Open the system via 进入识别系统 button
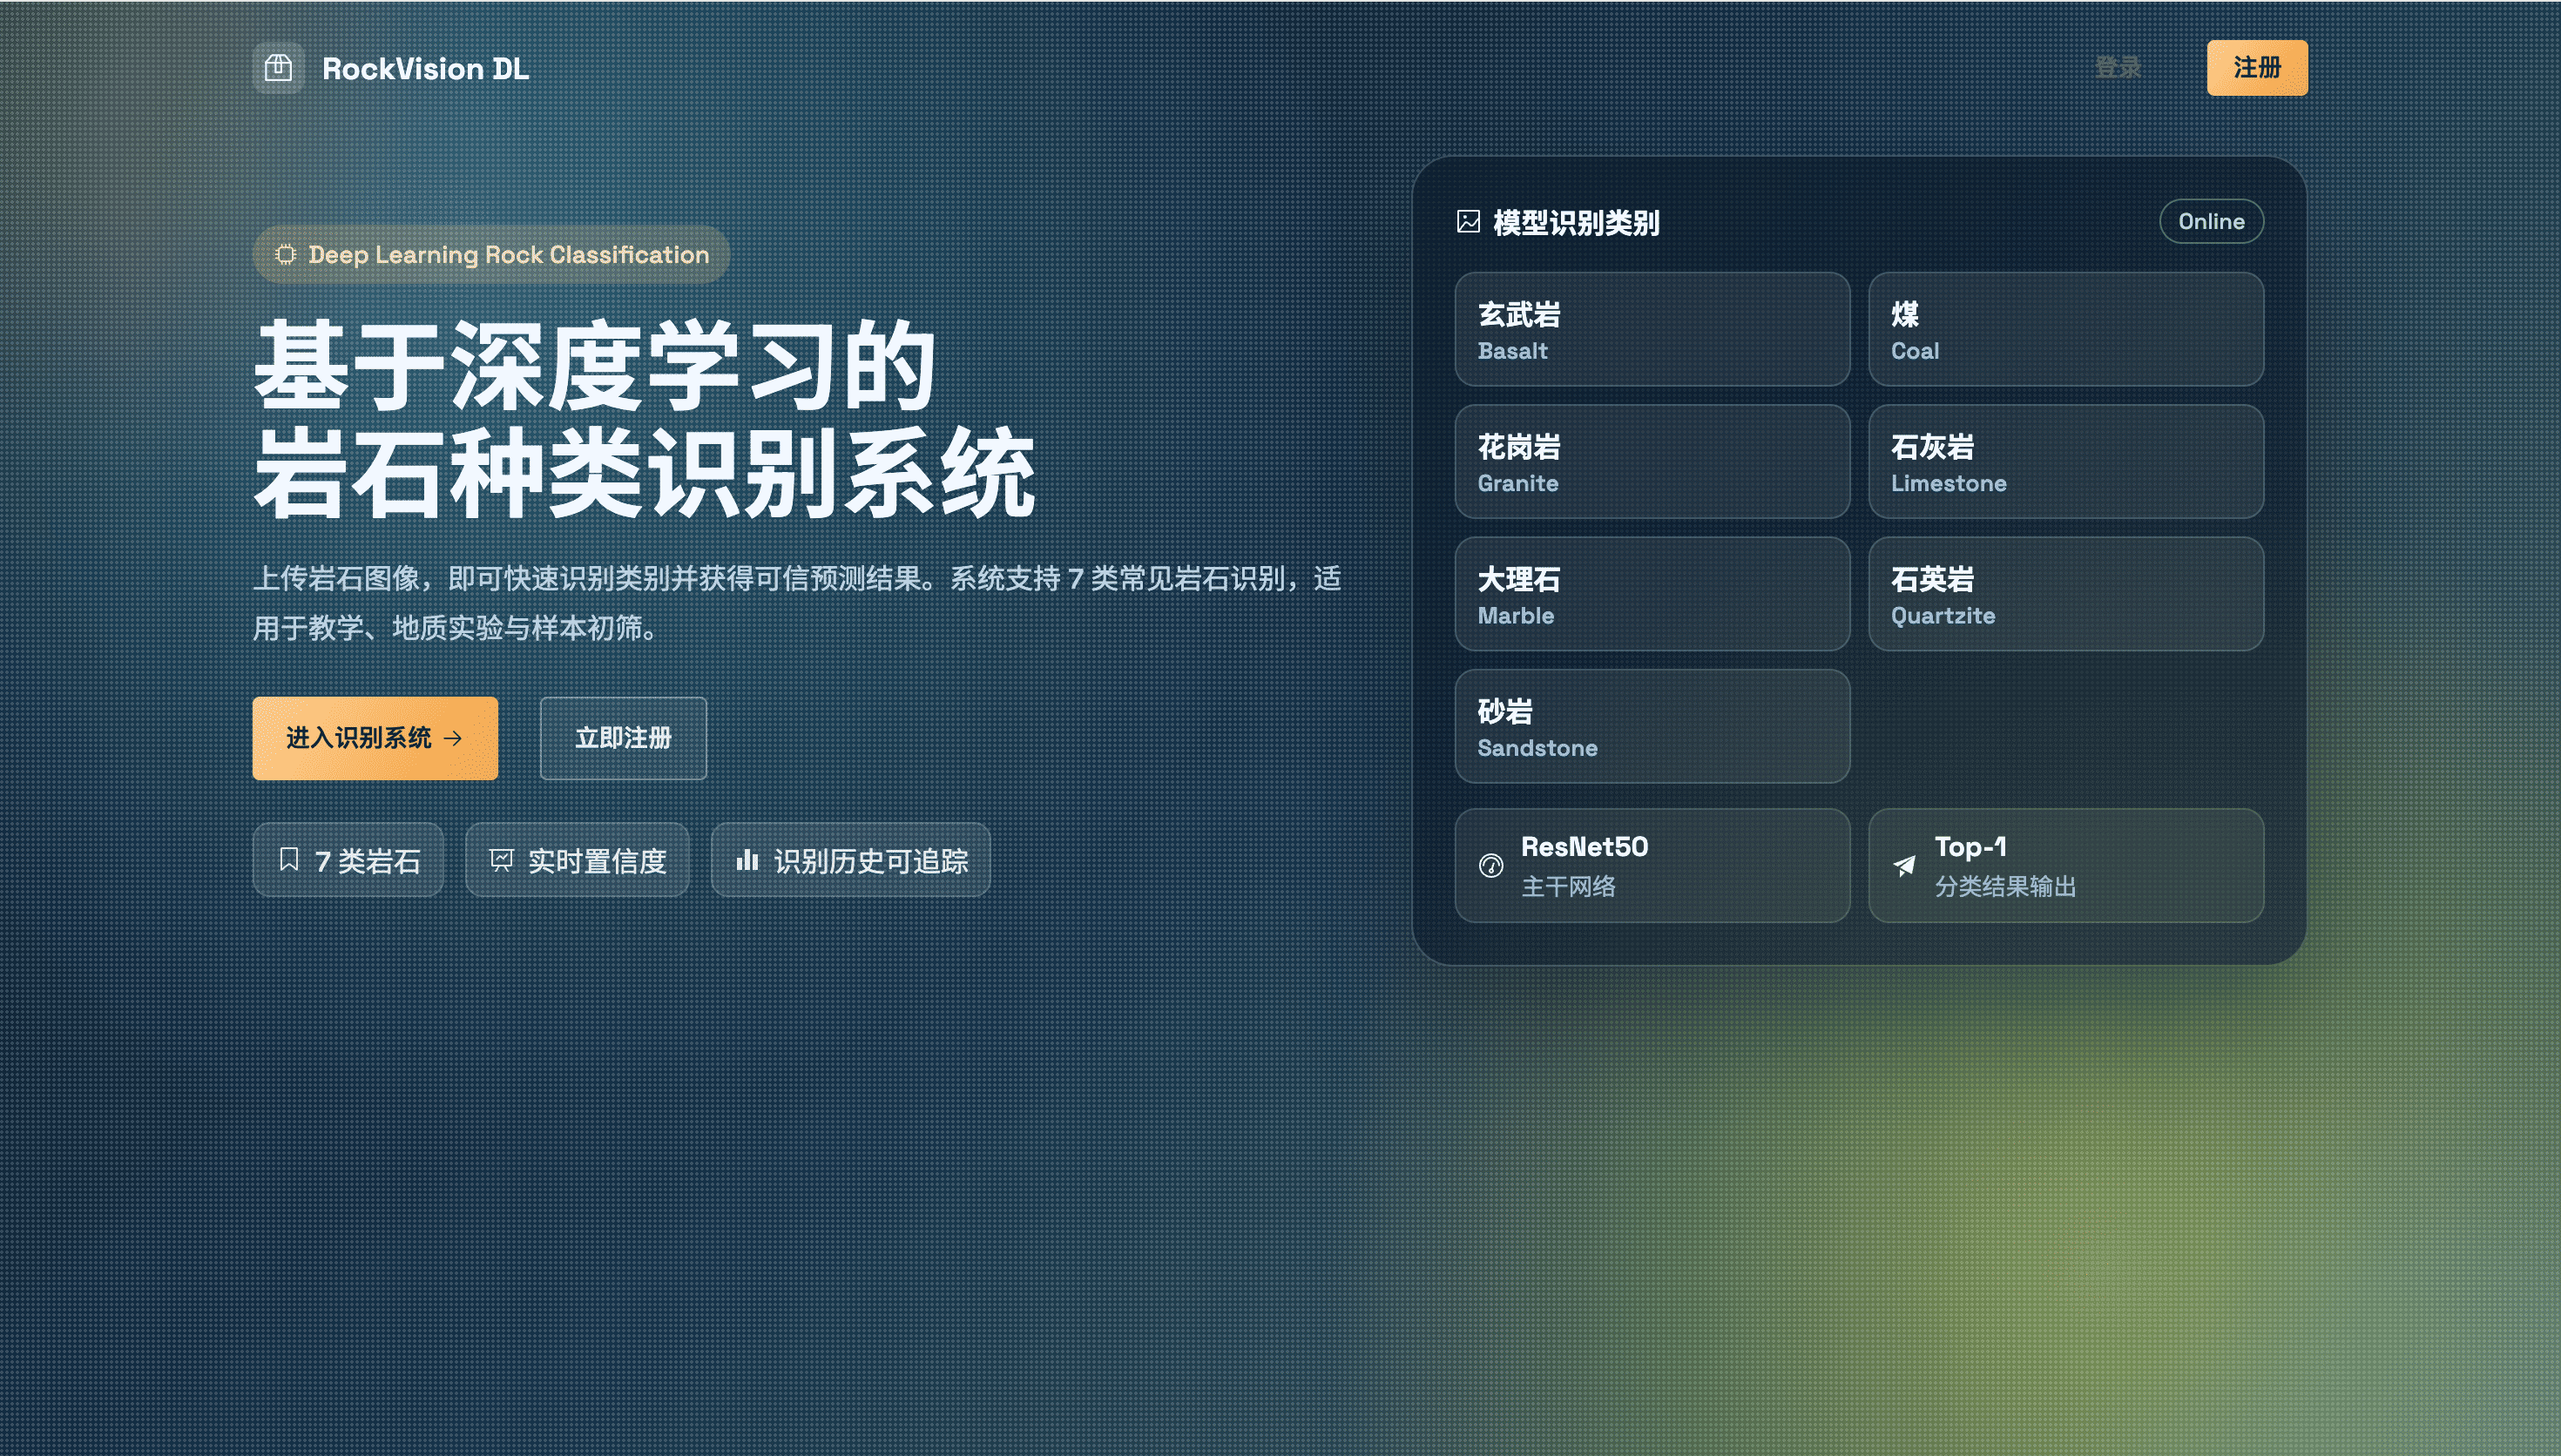This screenshot has height=1456, width=2561. [375, 738]
